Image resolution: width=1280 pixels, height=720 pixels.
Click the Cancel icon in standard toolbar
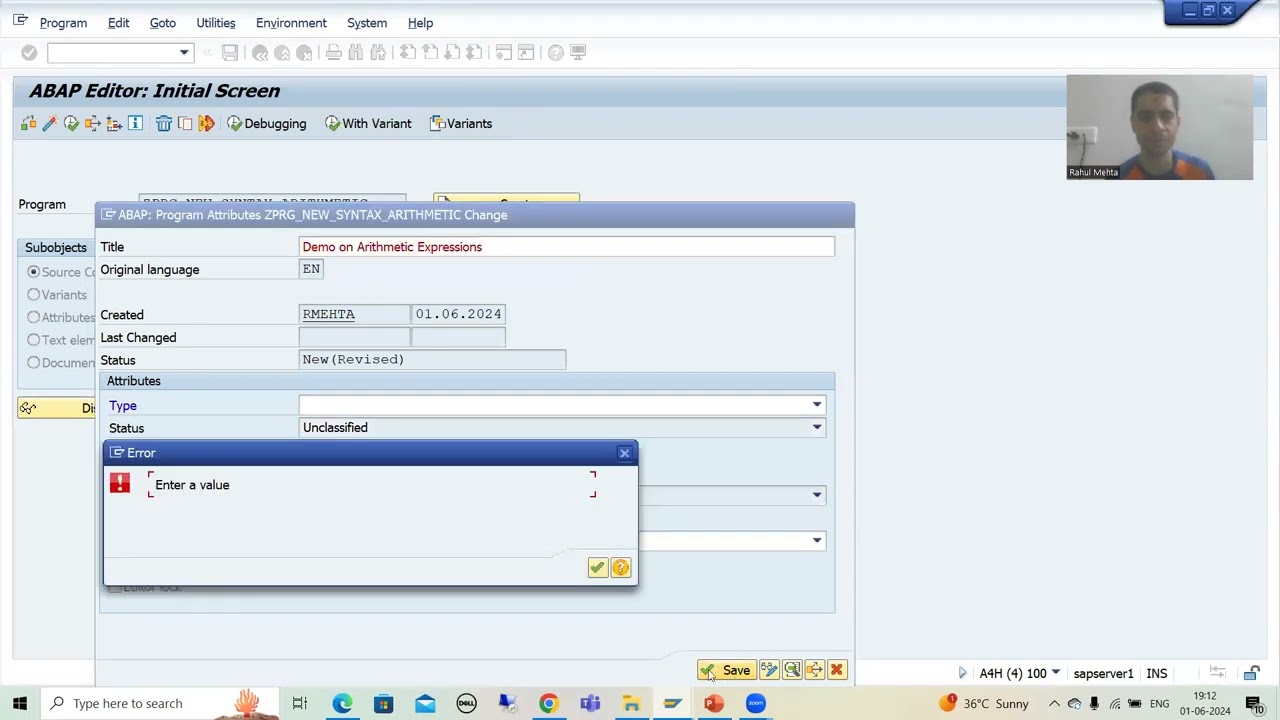(x=304, y=53)
